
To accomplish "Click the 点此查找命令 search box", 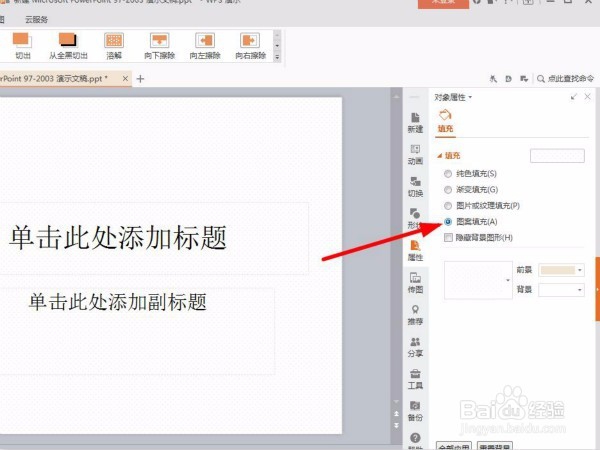I will [x=566, y=79].
